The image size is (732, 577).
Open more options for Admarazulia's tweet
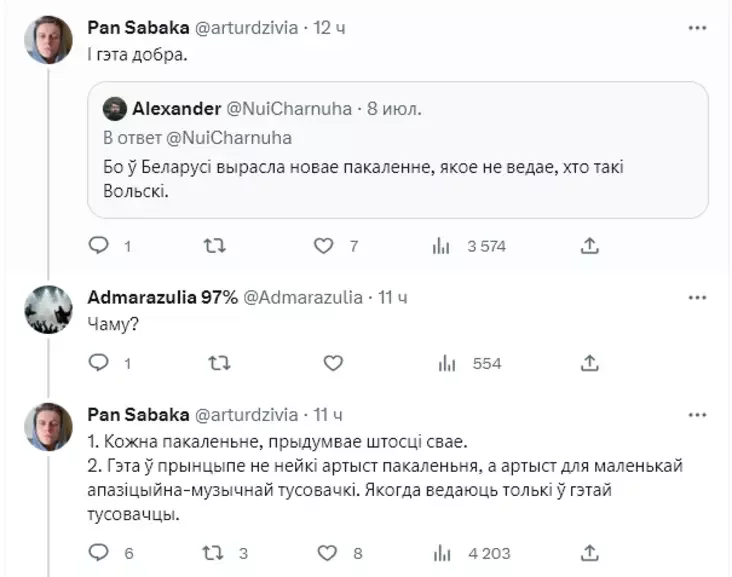(697, 297)
